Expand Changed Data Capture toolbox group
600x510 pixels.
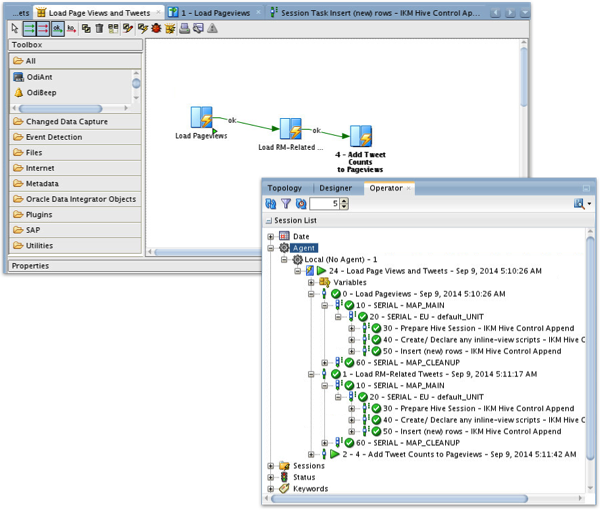click(x=75, y=122)
